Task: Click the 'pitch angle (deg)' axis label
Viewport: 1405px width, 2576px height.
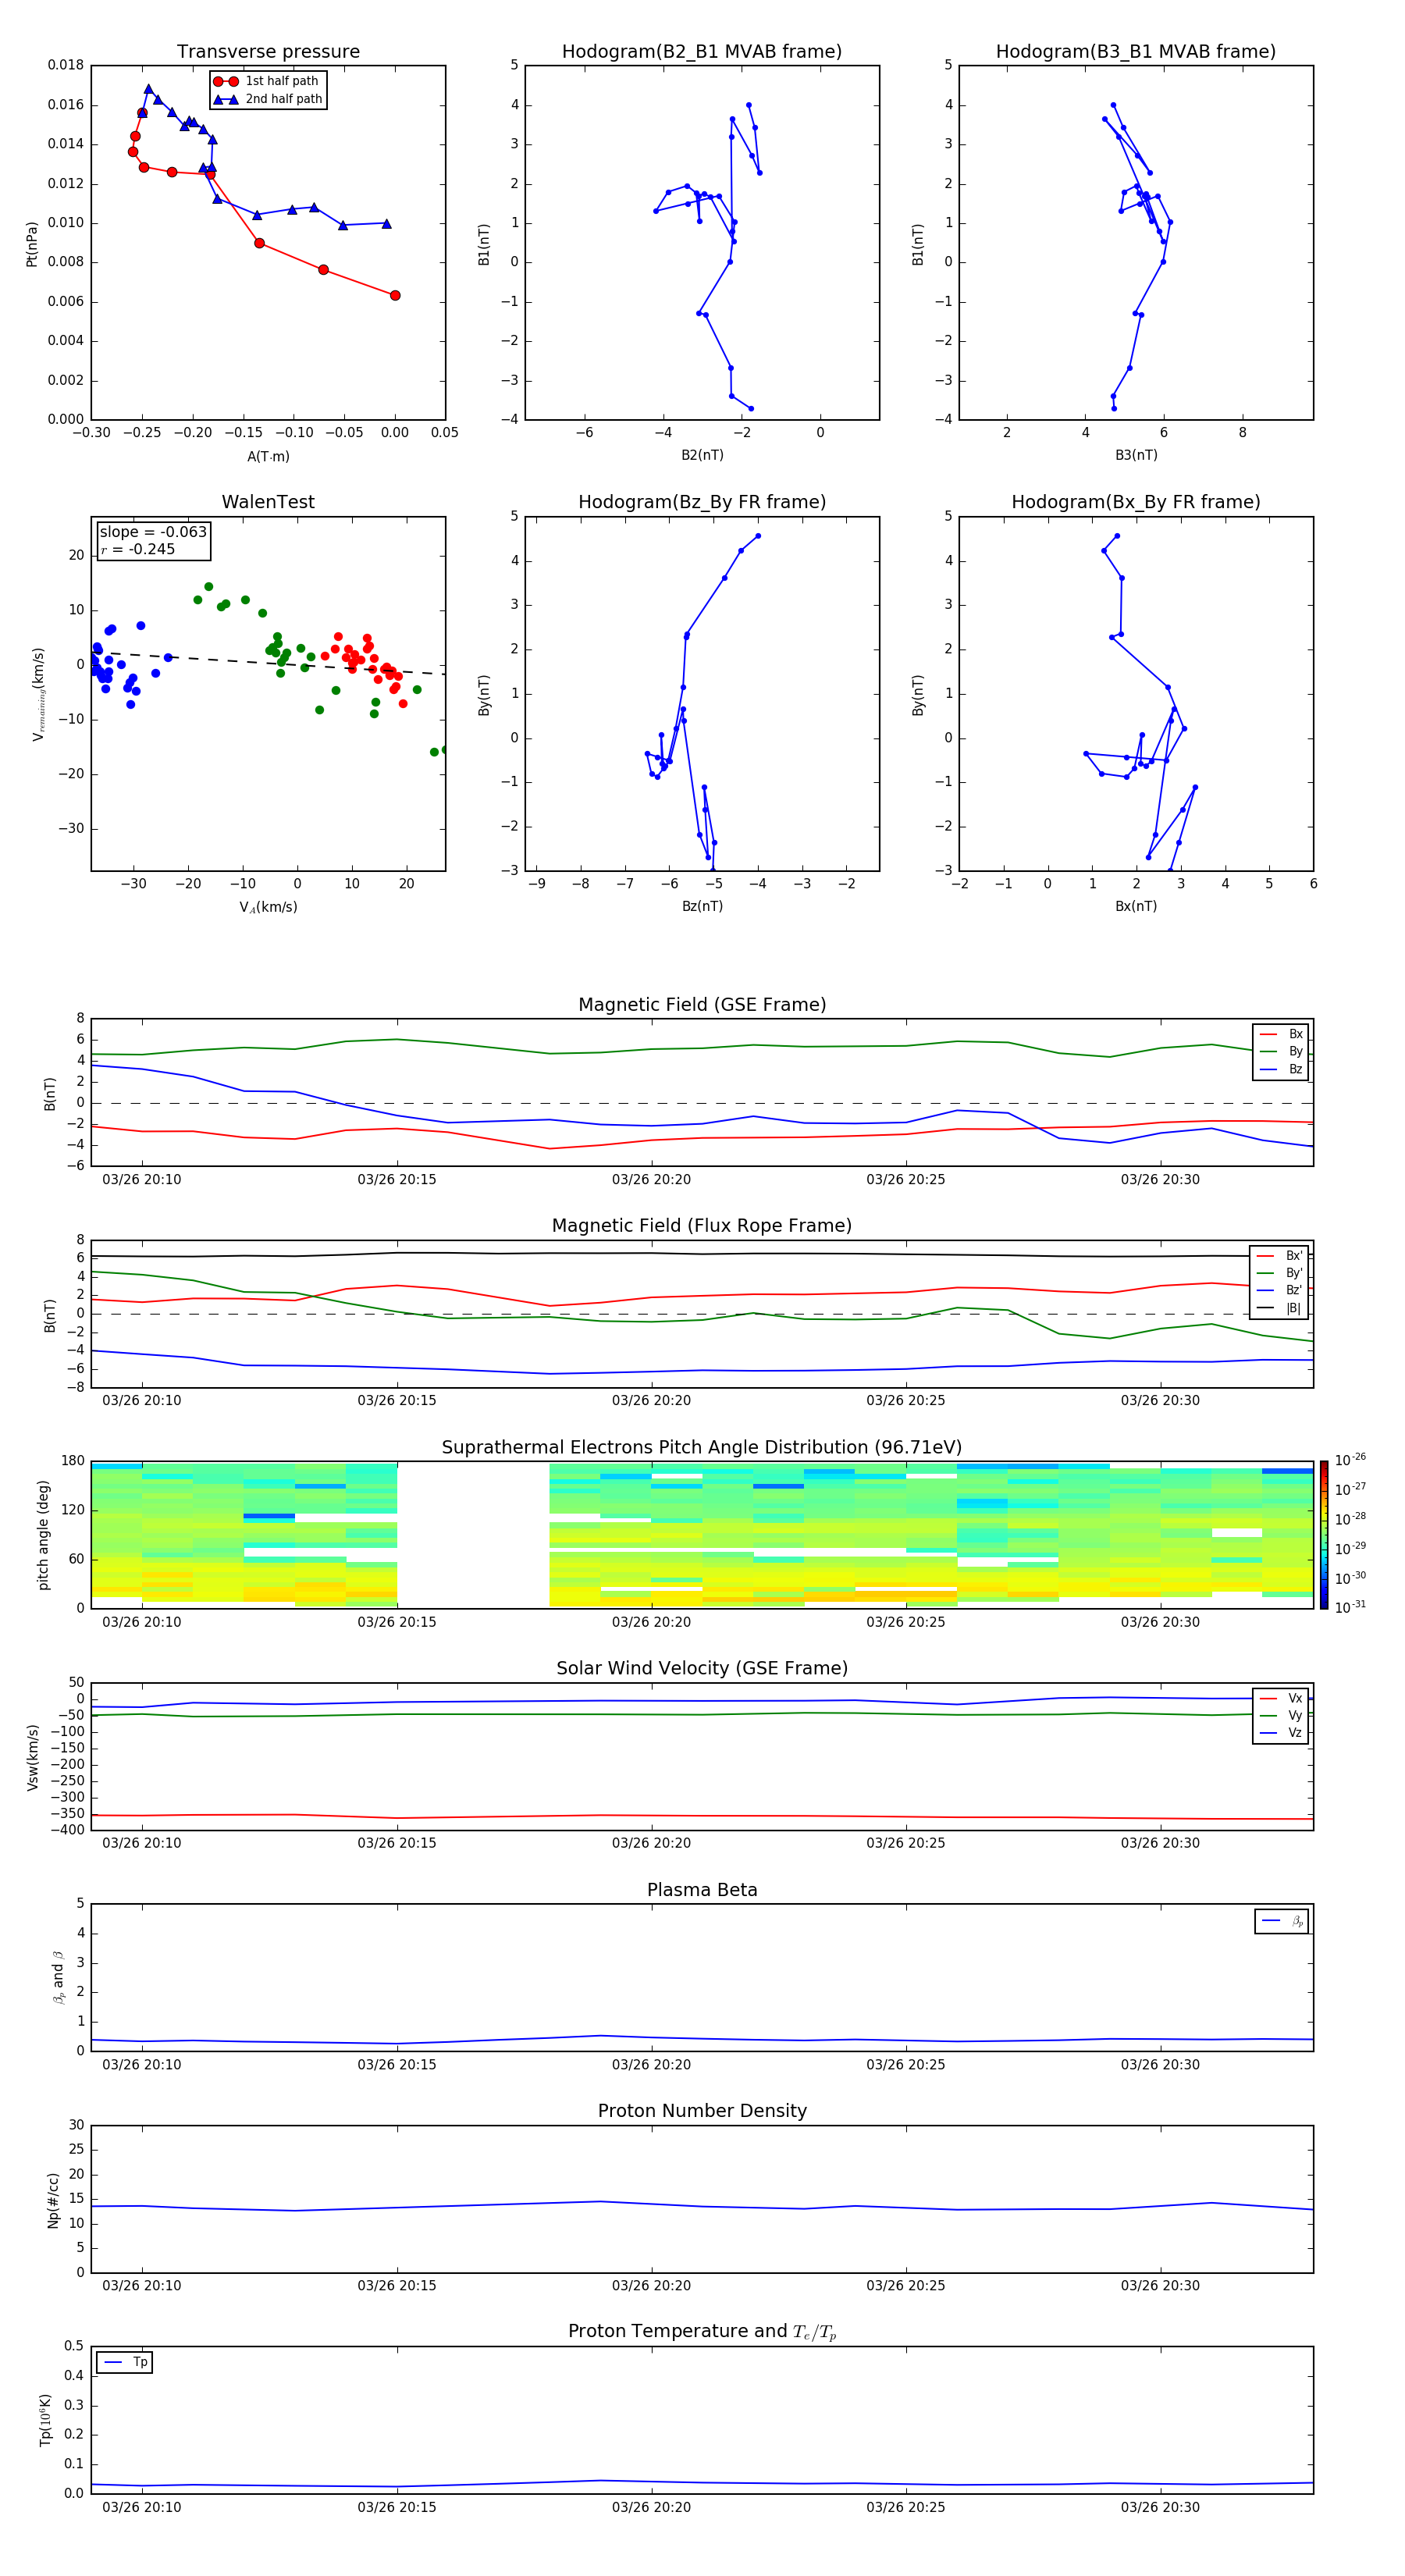Action: click(x=43, y=1535)
